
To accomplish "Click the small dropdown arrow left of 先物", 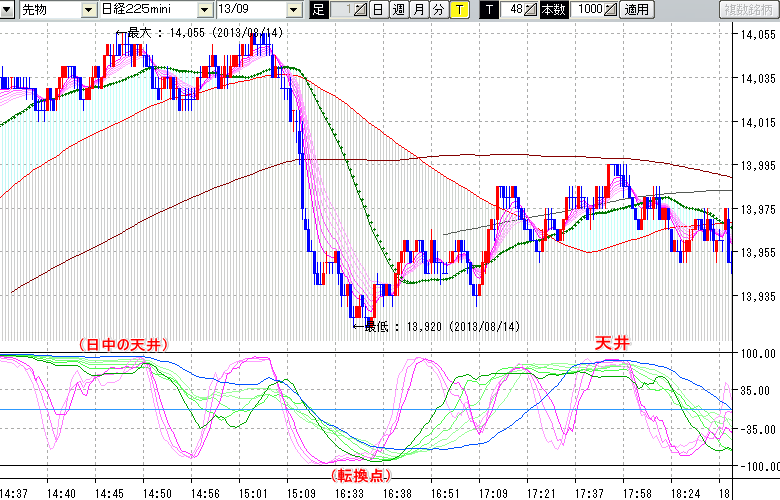I will click(x=8, y=10).
